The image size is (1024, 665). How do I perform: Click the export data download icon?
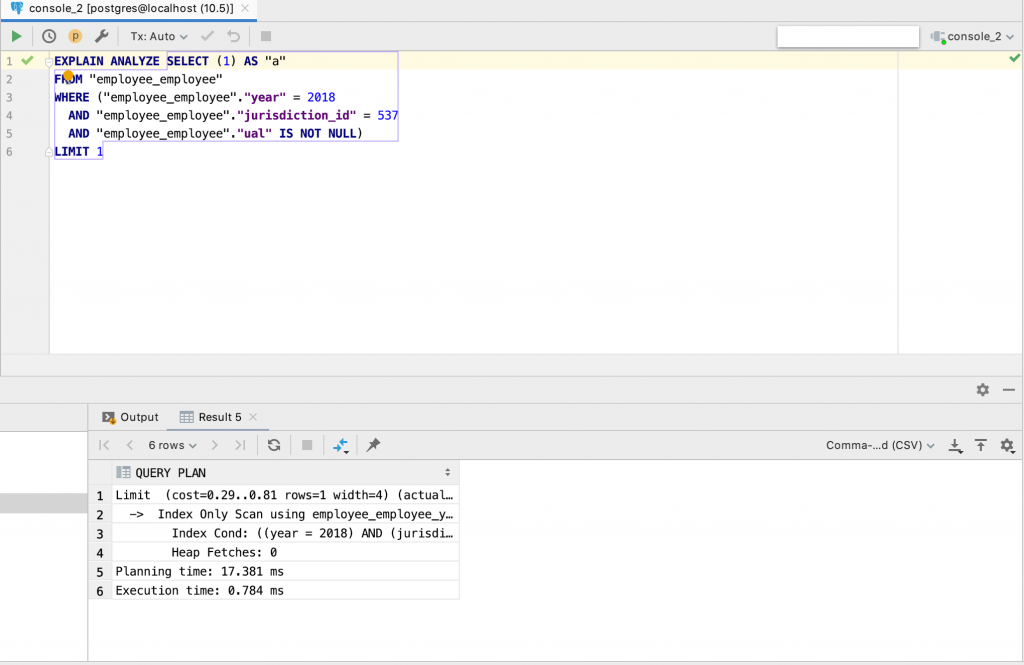955,446
